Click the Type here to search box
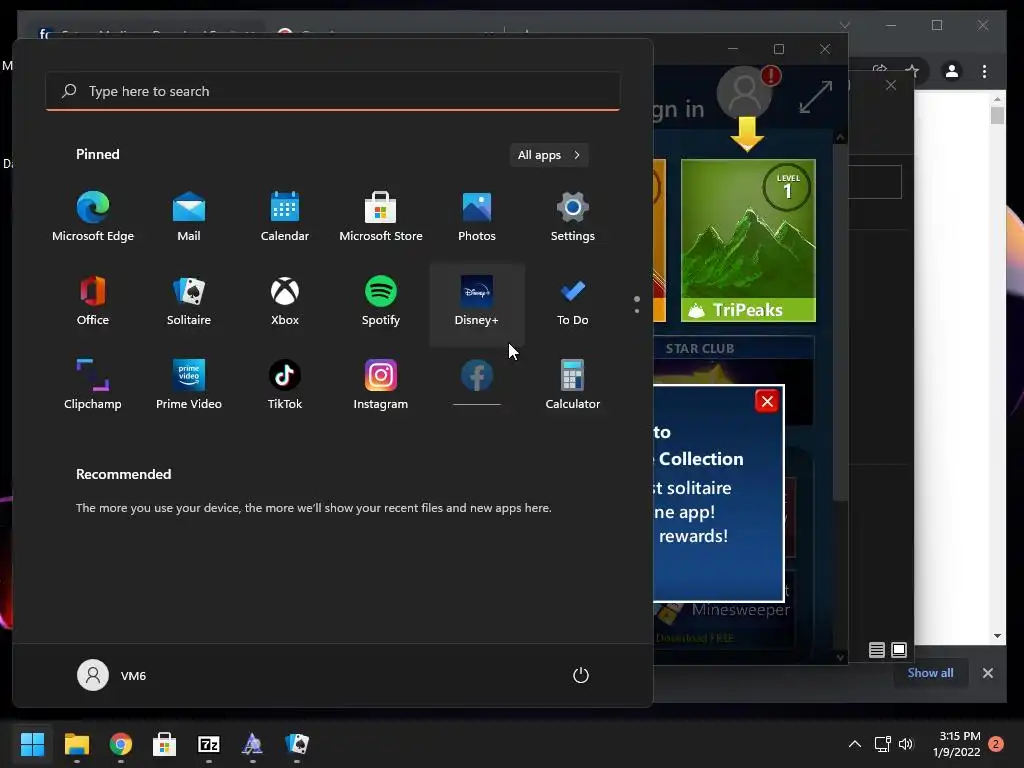The height and width of the screenshot is (768, 1024). pos(332,91)
